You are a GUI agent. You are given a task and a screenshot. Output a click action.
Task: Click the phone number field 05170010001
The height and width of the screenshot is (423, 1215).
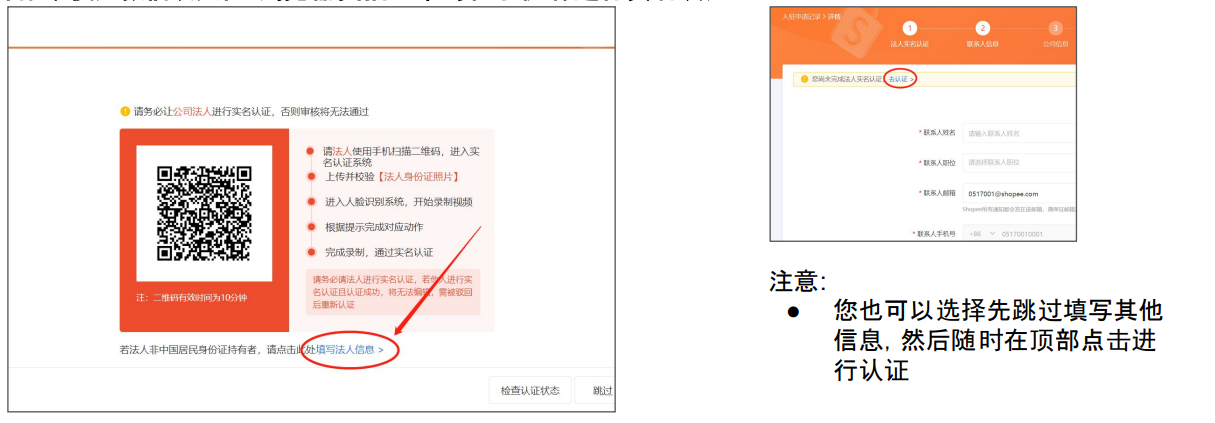(1038, 234)
